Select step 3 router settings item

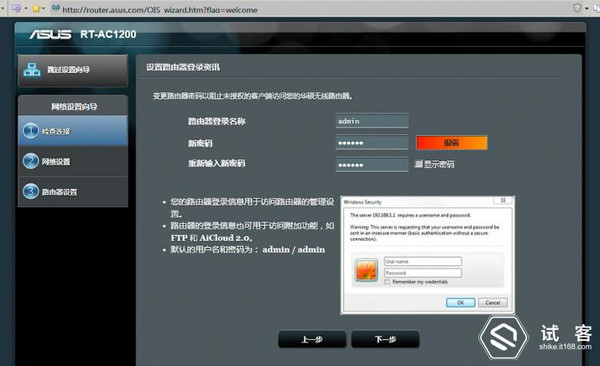(73, 191)
